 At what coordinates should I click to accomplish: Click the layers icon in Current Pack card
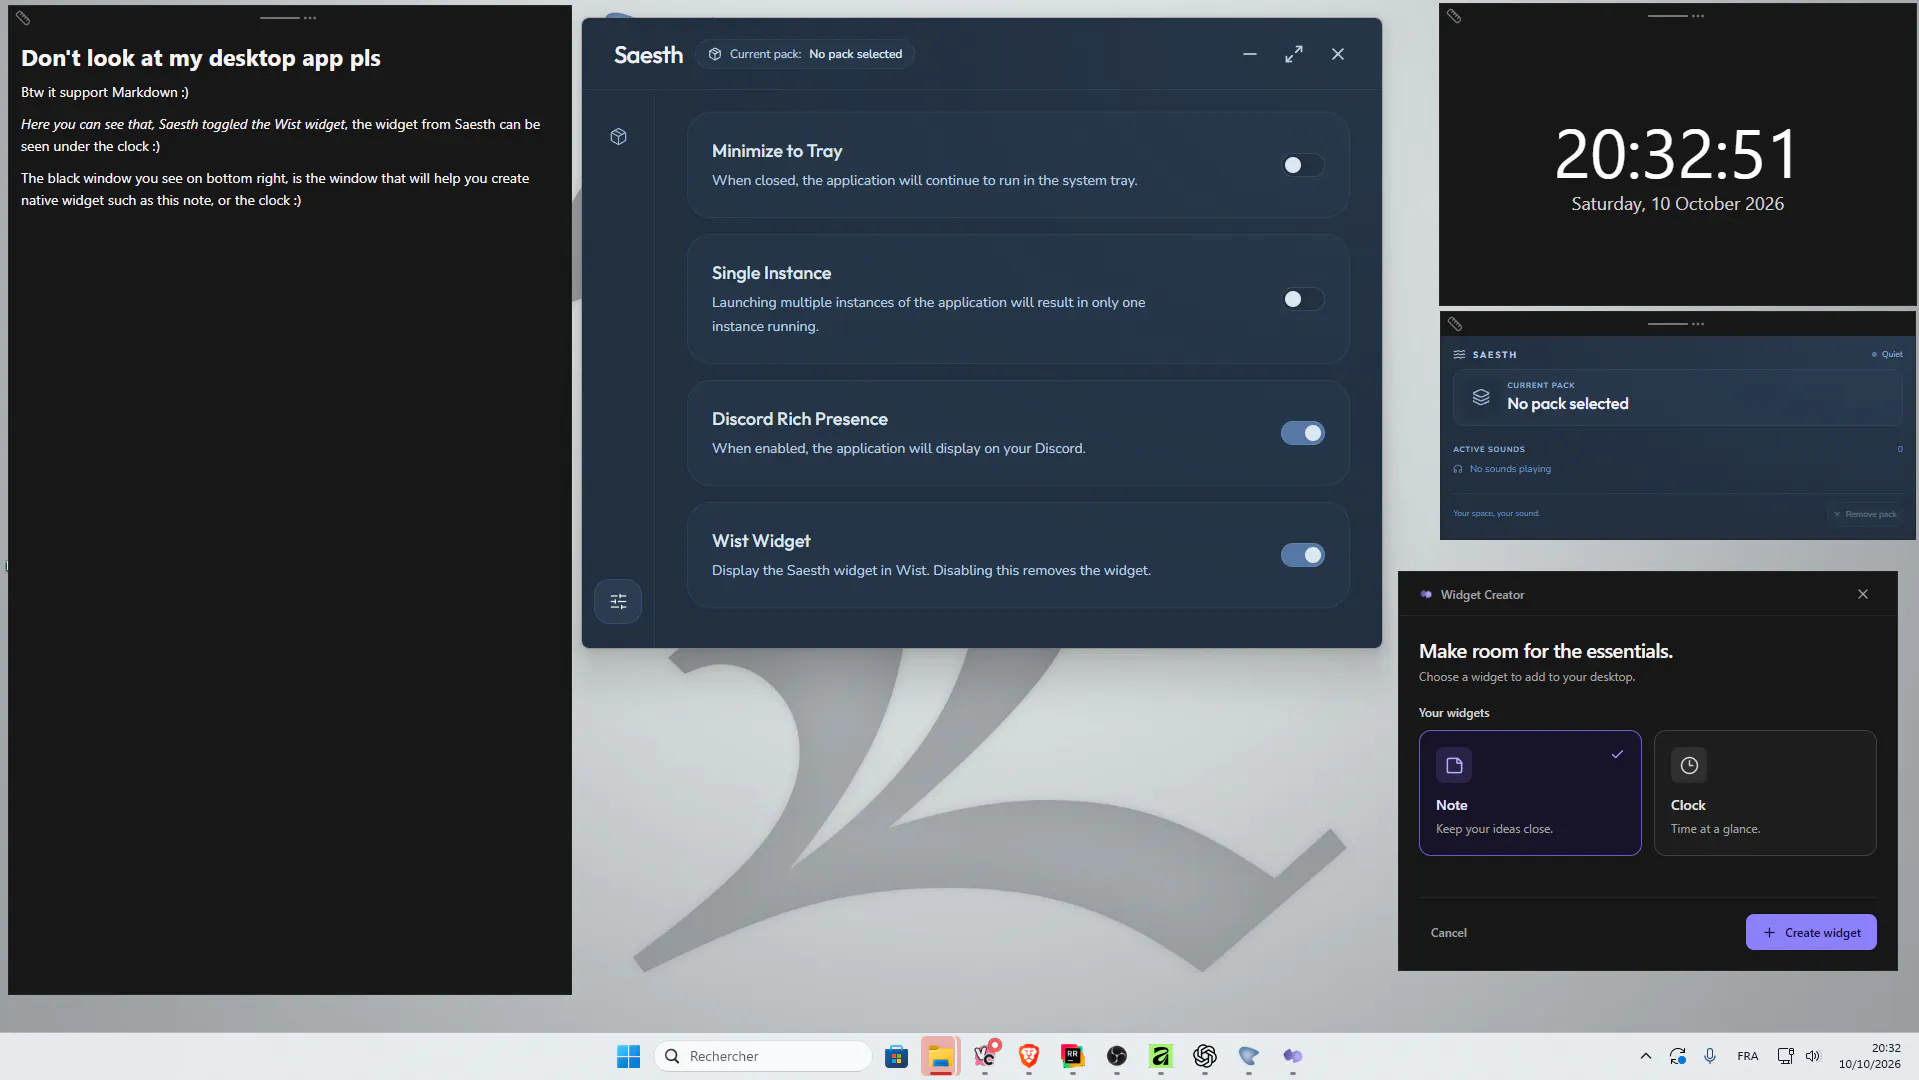click(x=1481, y=397)
